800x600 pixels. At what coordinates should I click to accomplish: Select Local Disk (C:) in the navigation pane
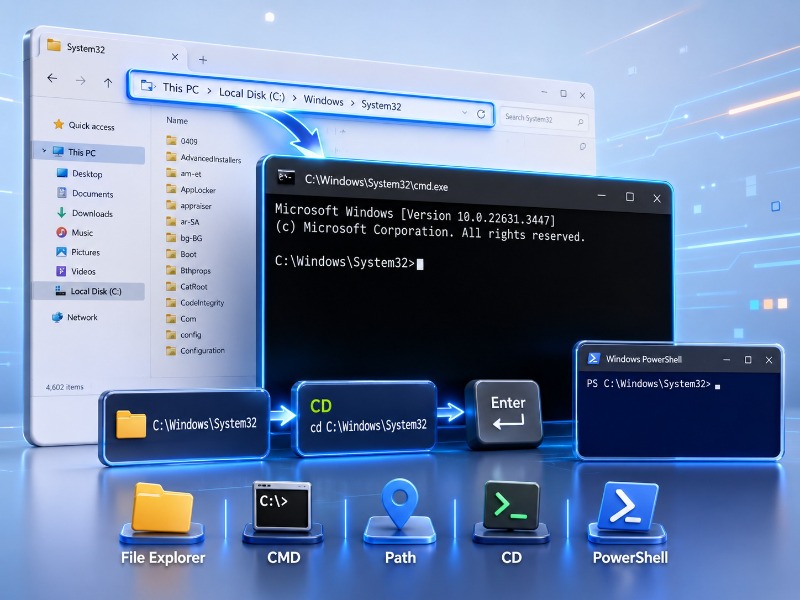point(88,291)
